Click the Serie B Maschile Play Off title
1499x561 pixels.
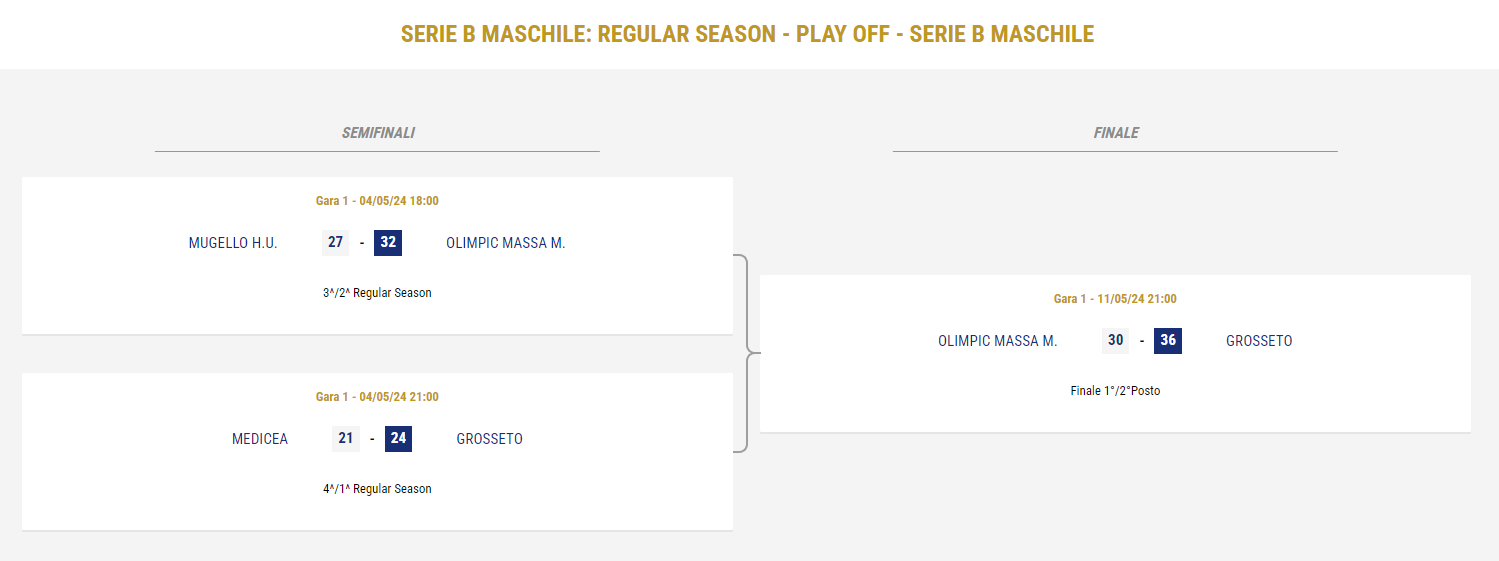tap(748, 34)
